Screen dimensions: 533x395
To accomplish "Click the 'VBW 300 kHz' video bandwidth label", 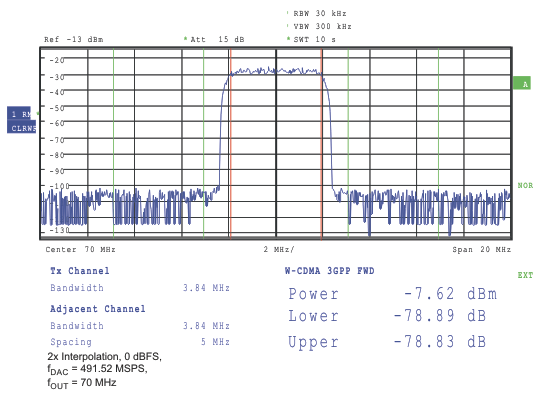I will pos(322,27).
